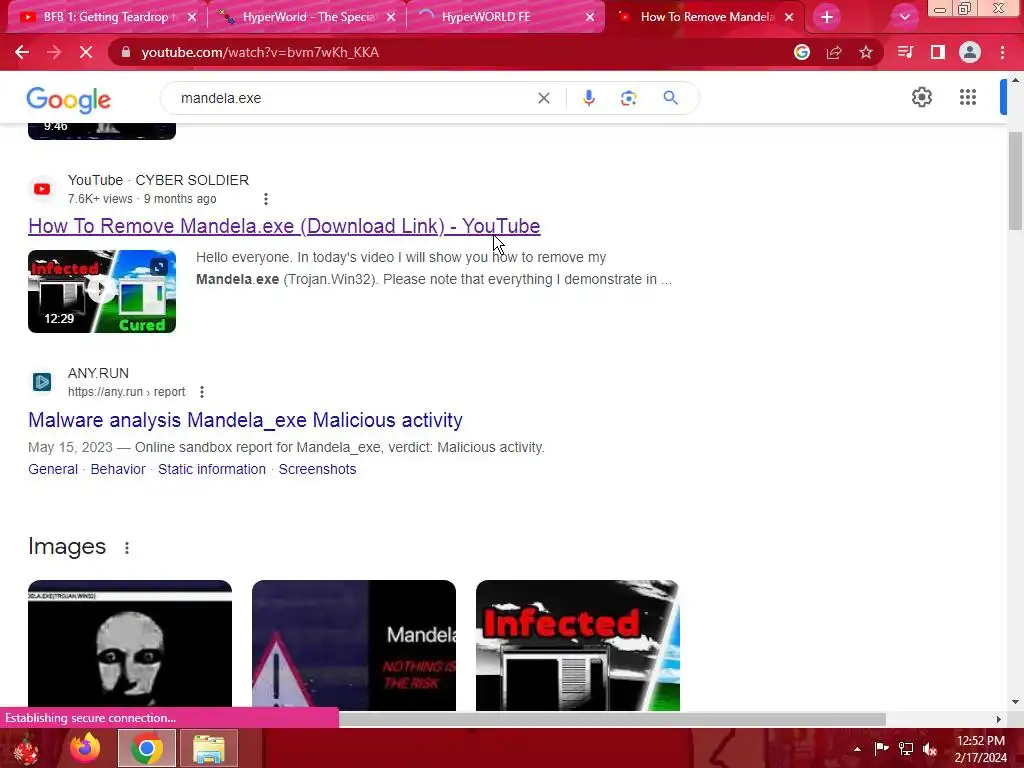Select the How To Remove Mandela tab

[x=705, y=17]
